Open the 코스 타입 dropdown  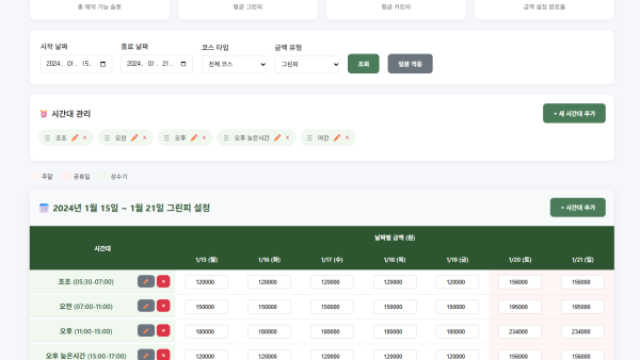[x=234, y=64]
